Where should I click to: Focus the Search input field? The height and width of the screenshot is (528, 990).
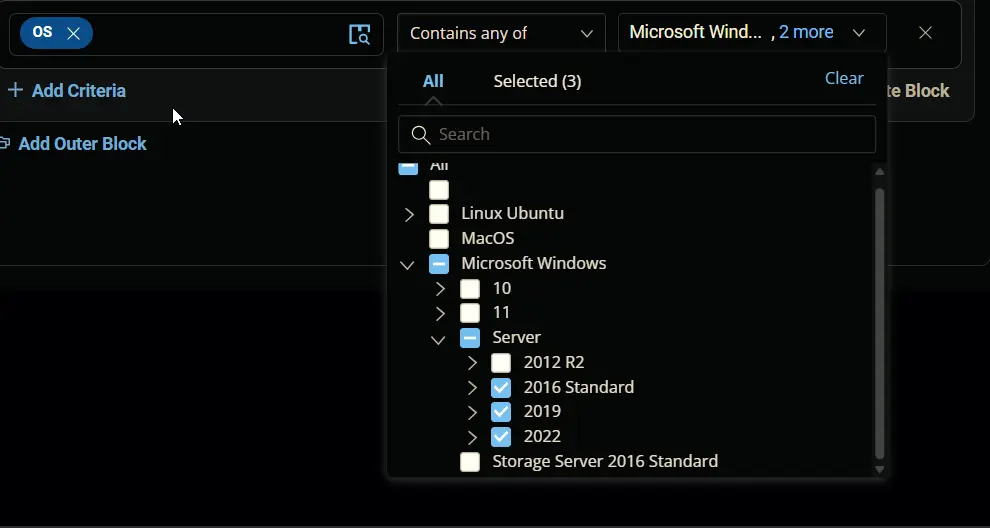[636, 134]
